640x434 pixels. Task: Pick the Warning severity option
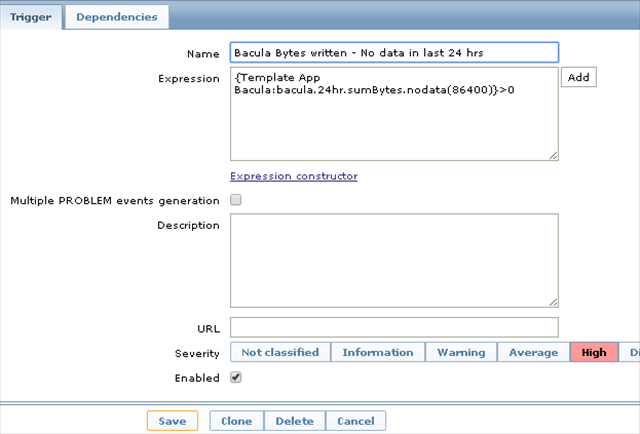[461, 352]
